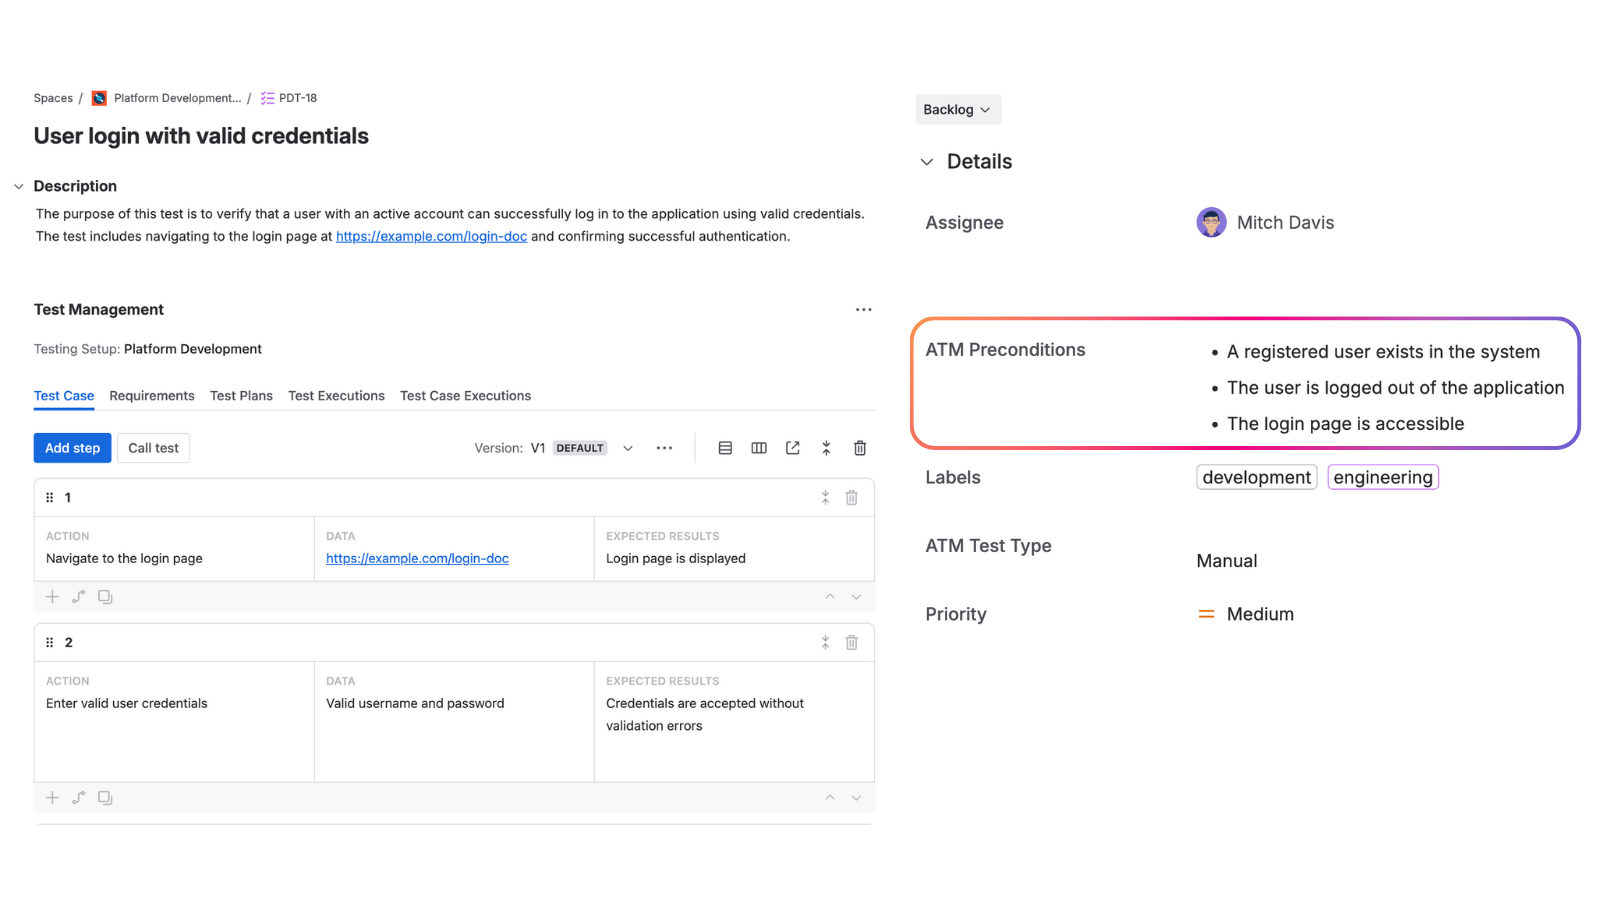
Task: Select the Test Case tab
Action: [x=64, y=396]
